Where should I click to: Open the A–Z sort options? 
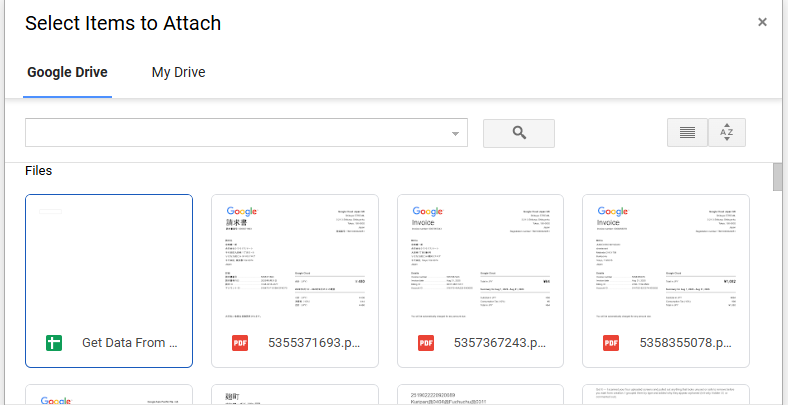click(727, 133)
